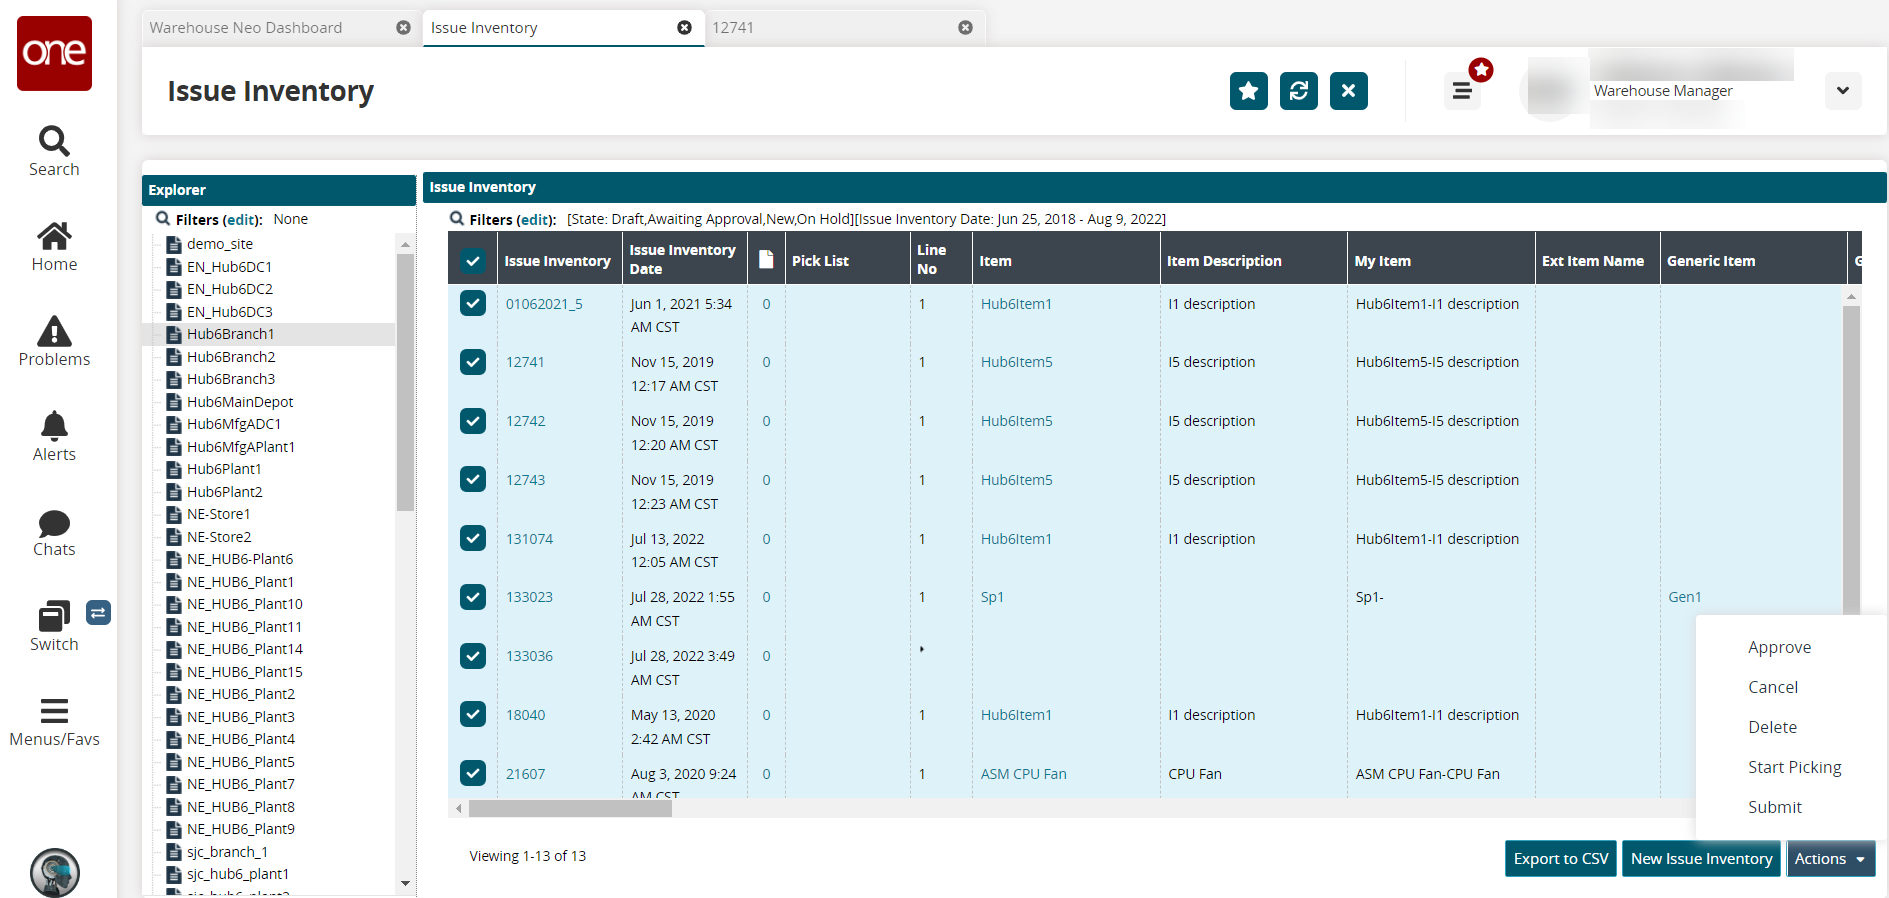This screenshot has height=898, width=1889.
Task: Add page to favorites with star button
Action: pos(1248,91)
